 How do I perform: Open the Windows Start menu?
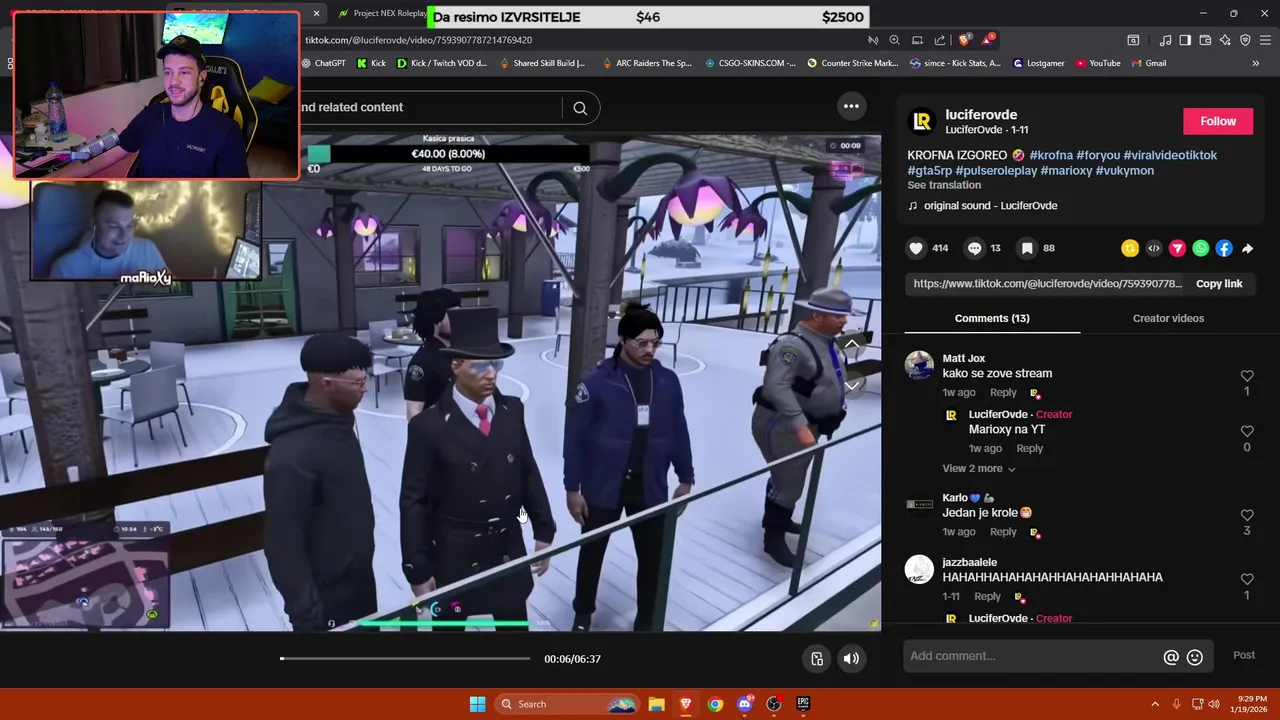477,704
